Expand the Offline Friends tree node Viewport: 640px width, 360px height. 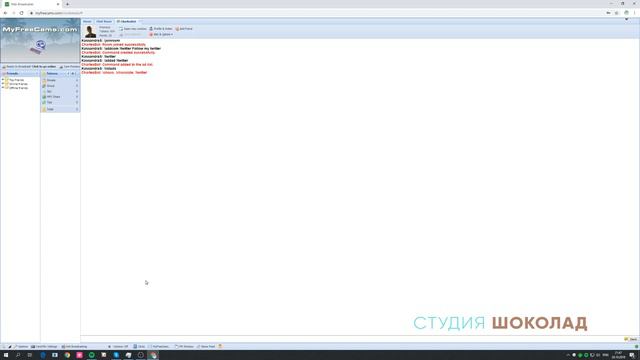(x=3, y=88)
